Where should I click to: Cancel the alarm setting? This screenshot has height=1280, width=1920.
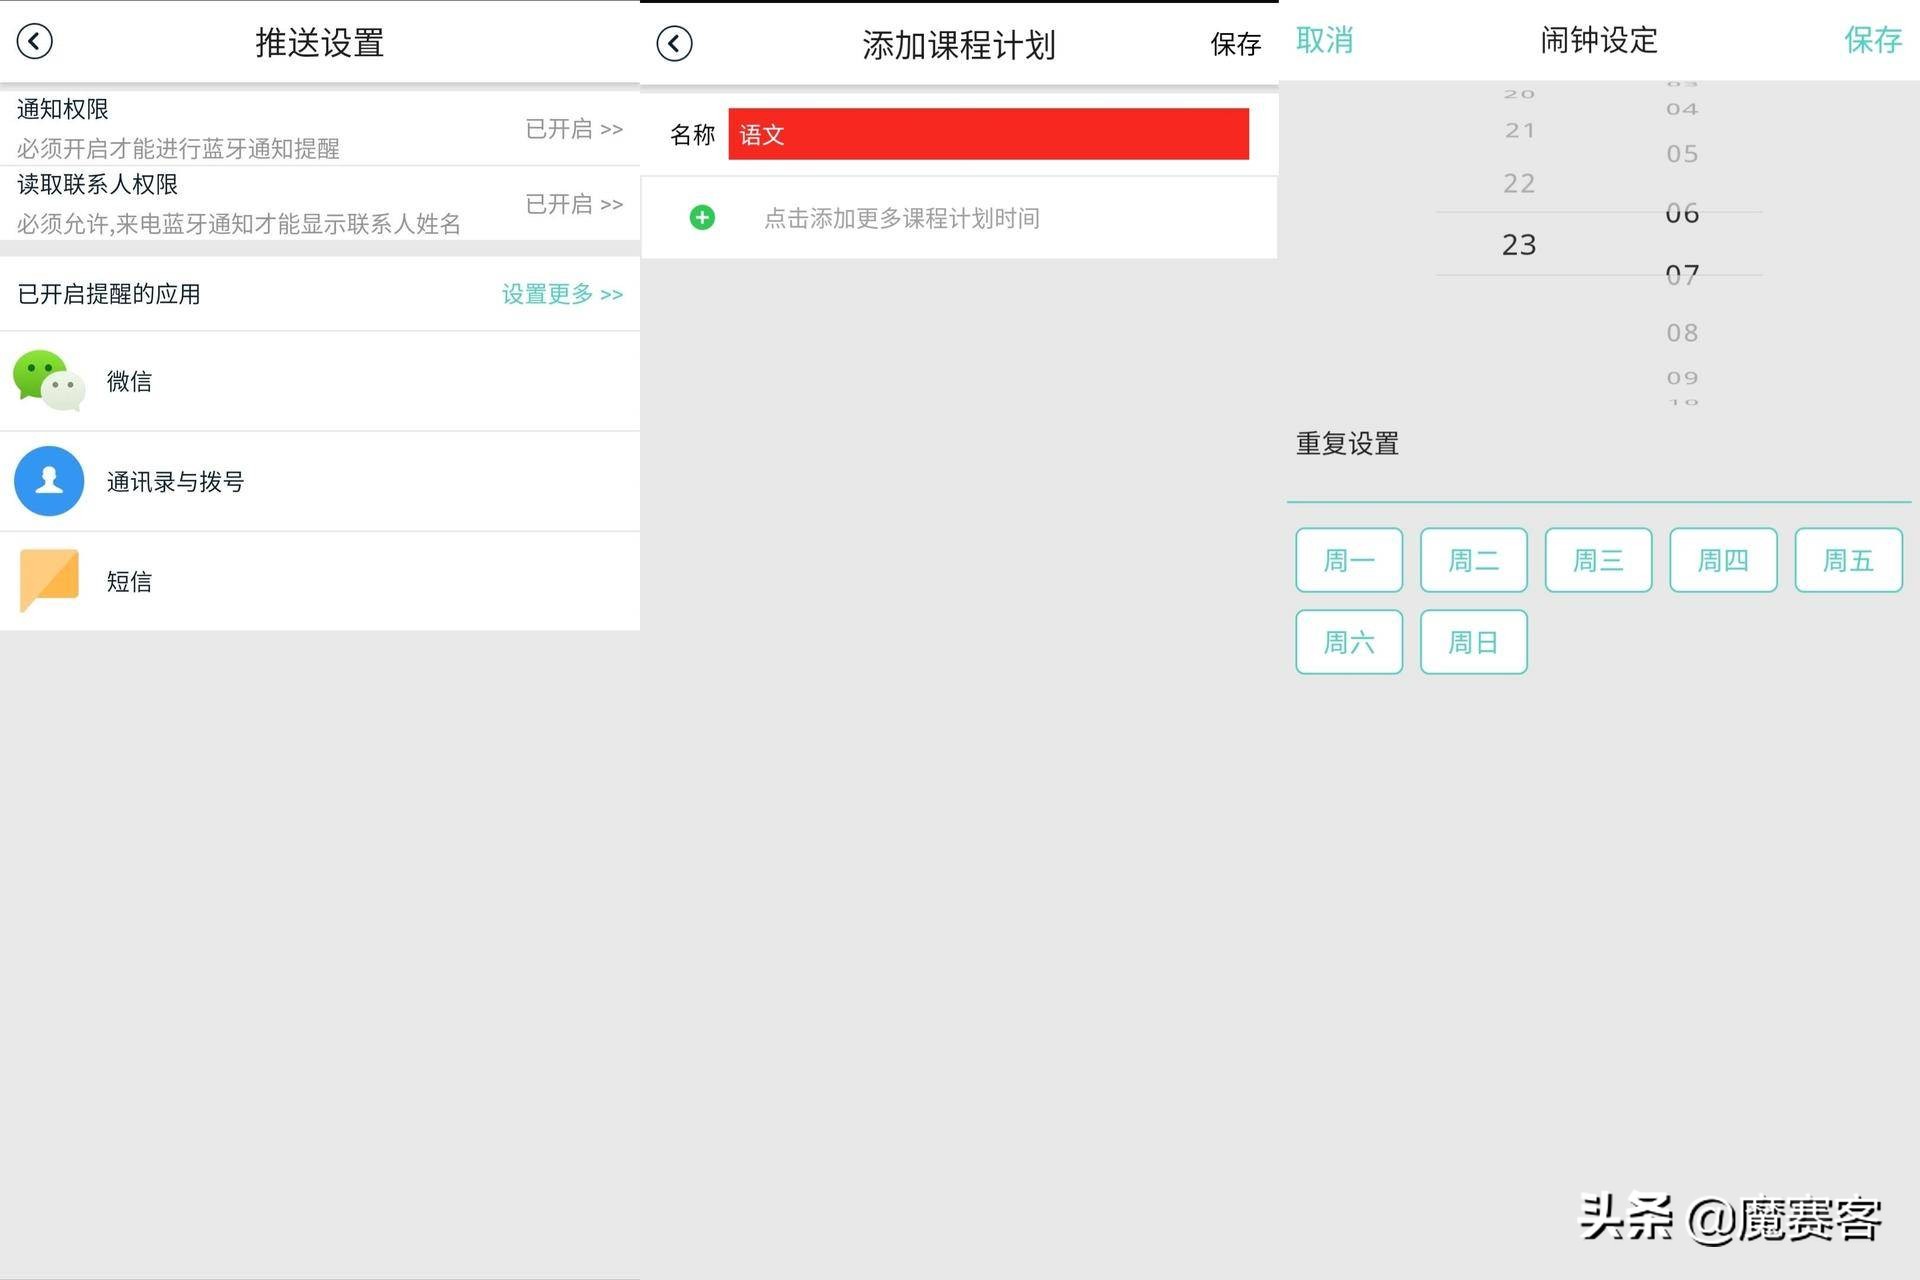click(x=1324, y=40)
